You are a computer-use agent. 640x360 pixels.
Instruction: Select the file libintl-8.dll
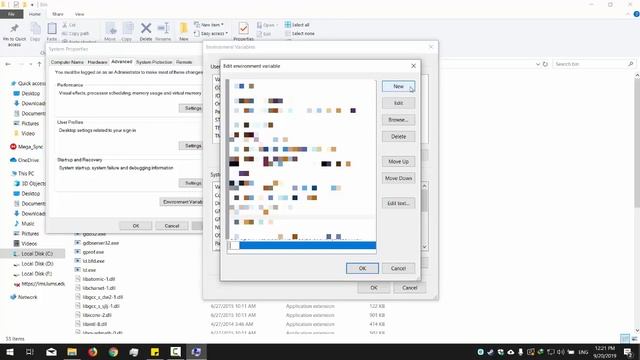pos(91,324)
